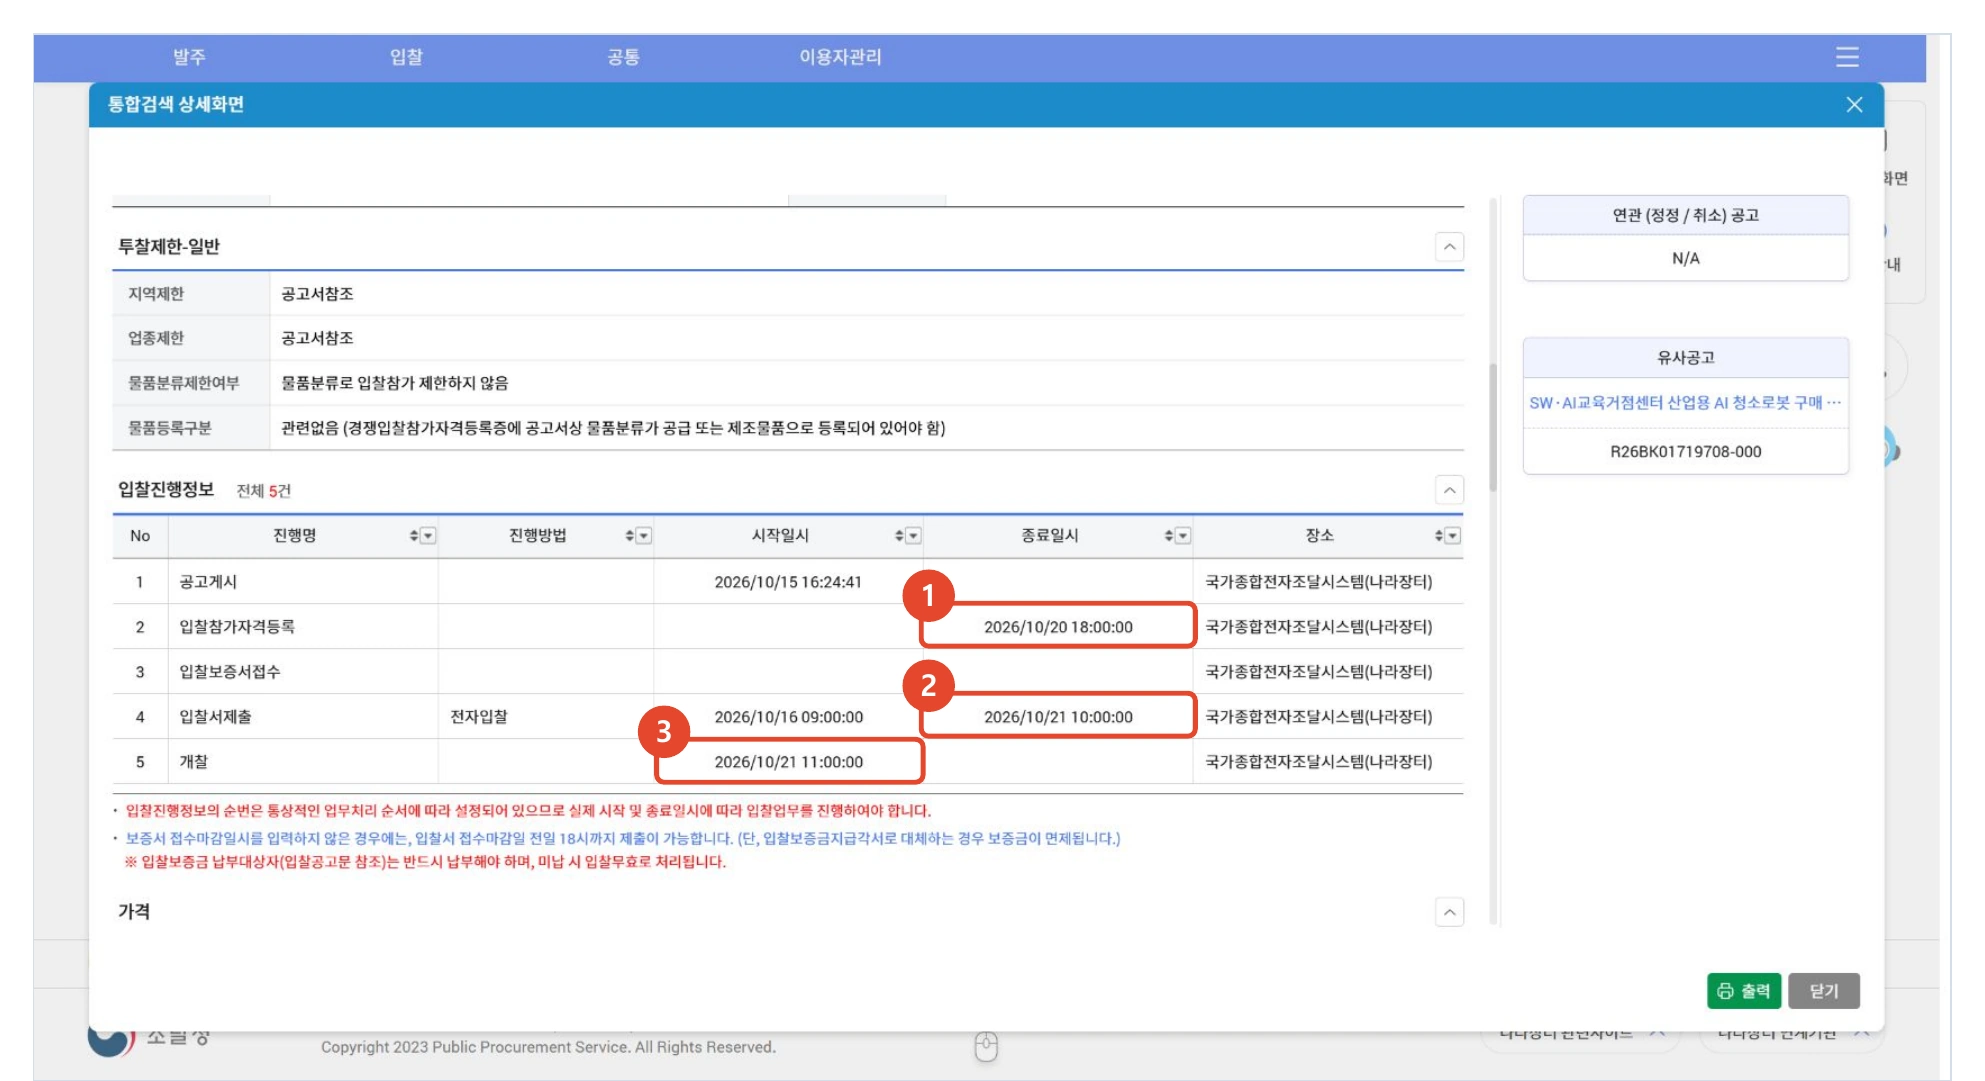Click start time 2026/10/21 11:00:00
Image resolution: width=1985 pixels, height=1081 pixels.
[x=788, y=762]
